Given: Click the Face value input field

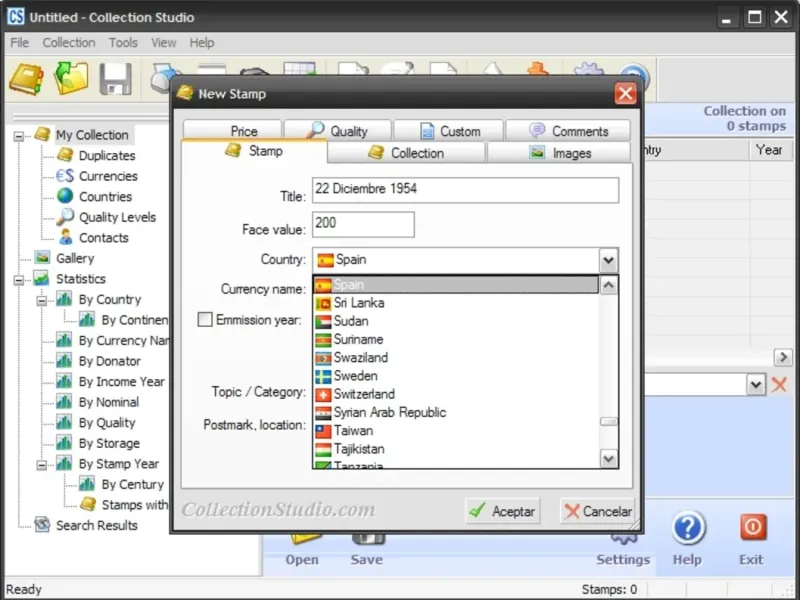Looking at the screenshot, I should click(363, 224).
